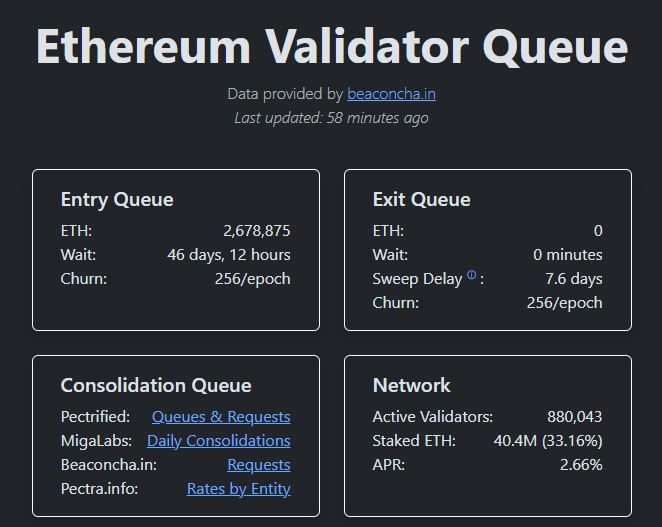Click Active Validators value 880,043
The image size is (662, 527).
coord(575,417)
